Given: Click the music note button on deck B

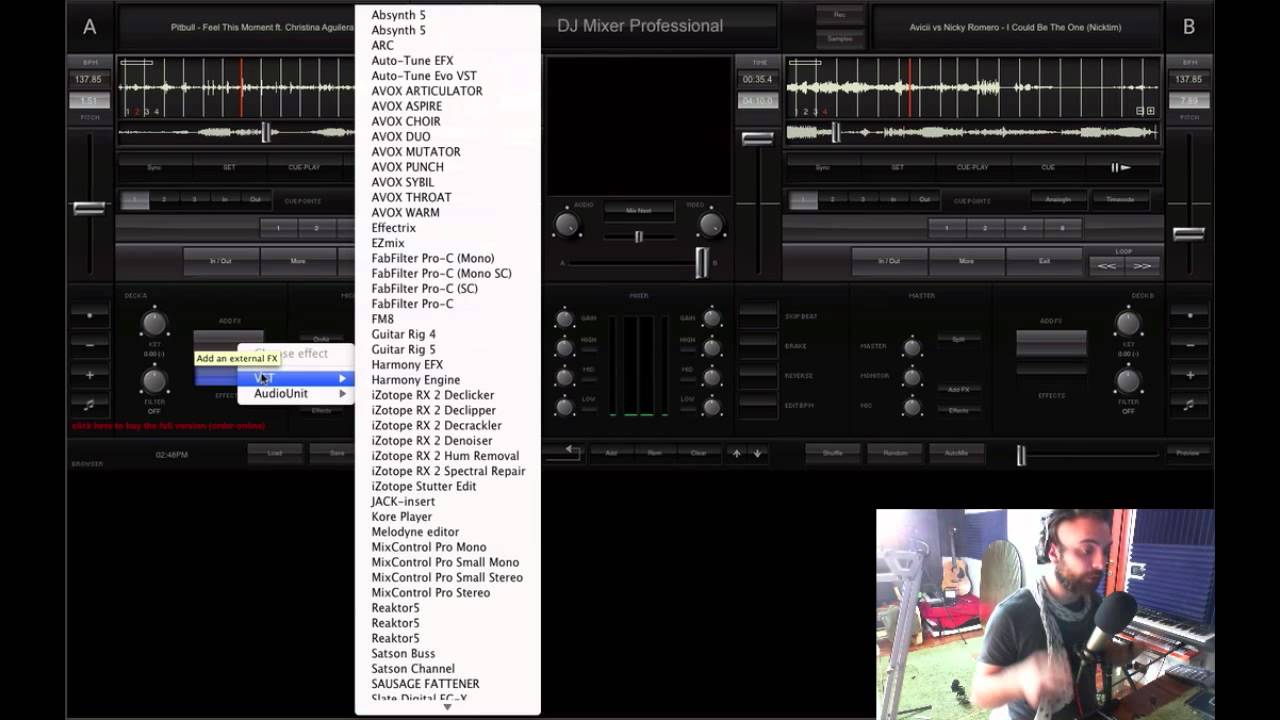Looking at the screenshot, I should coord(1189,404).
